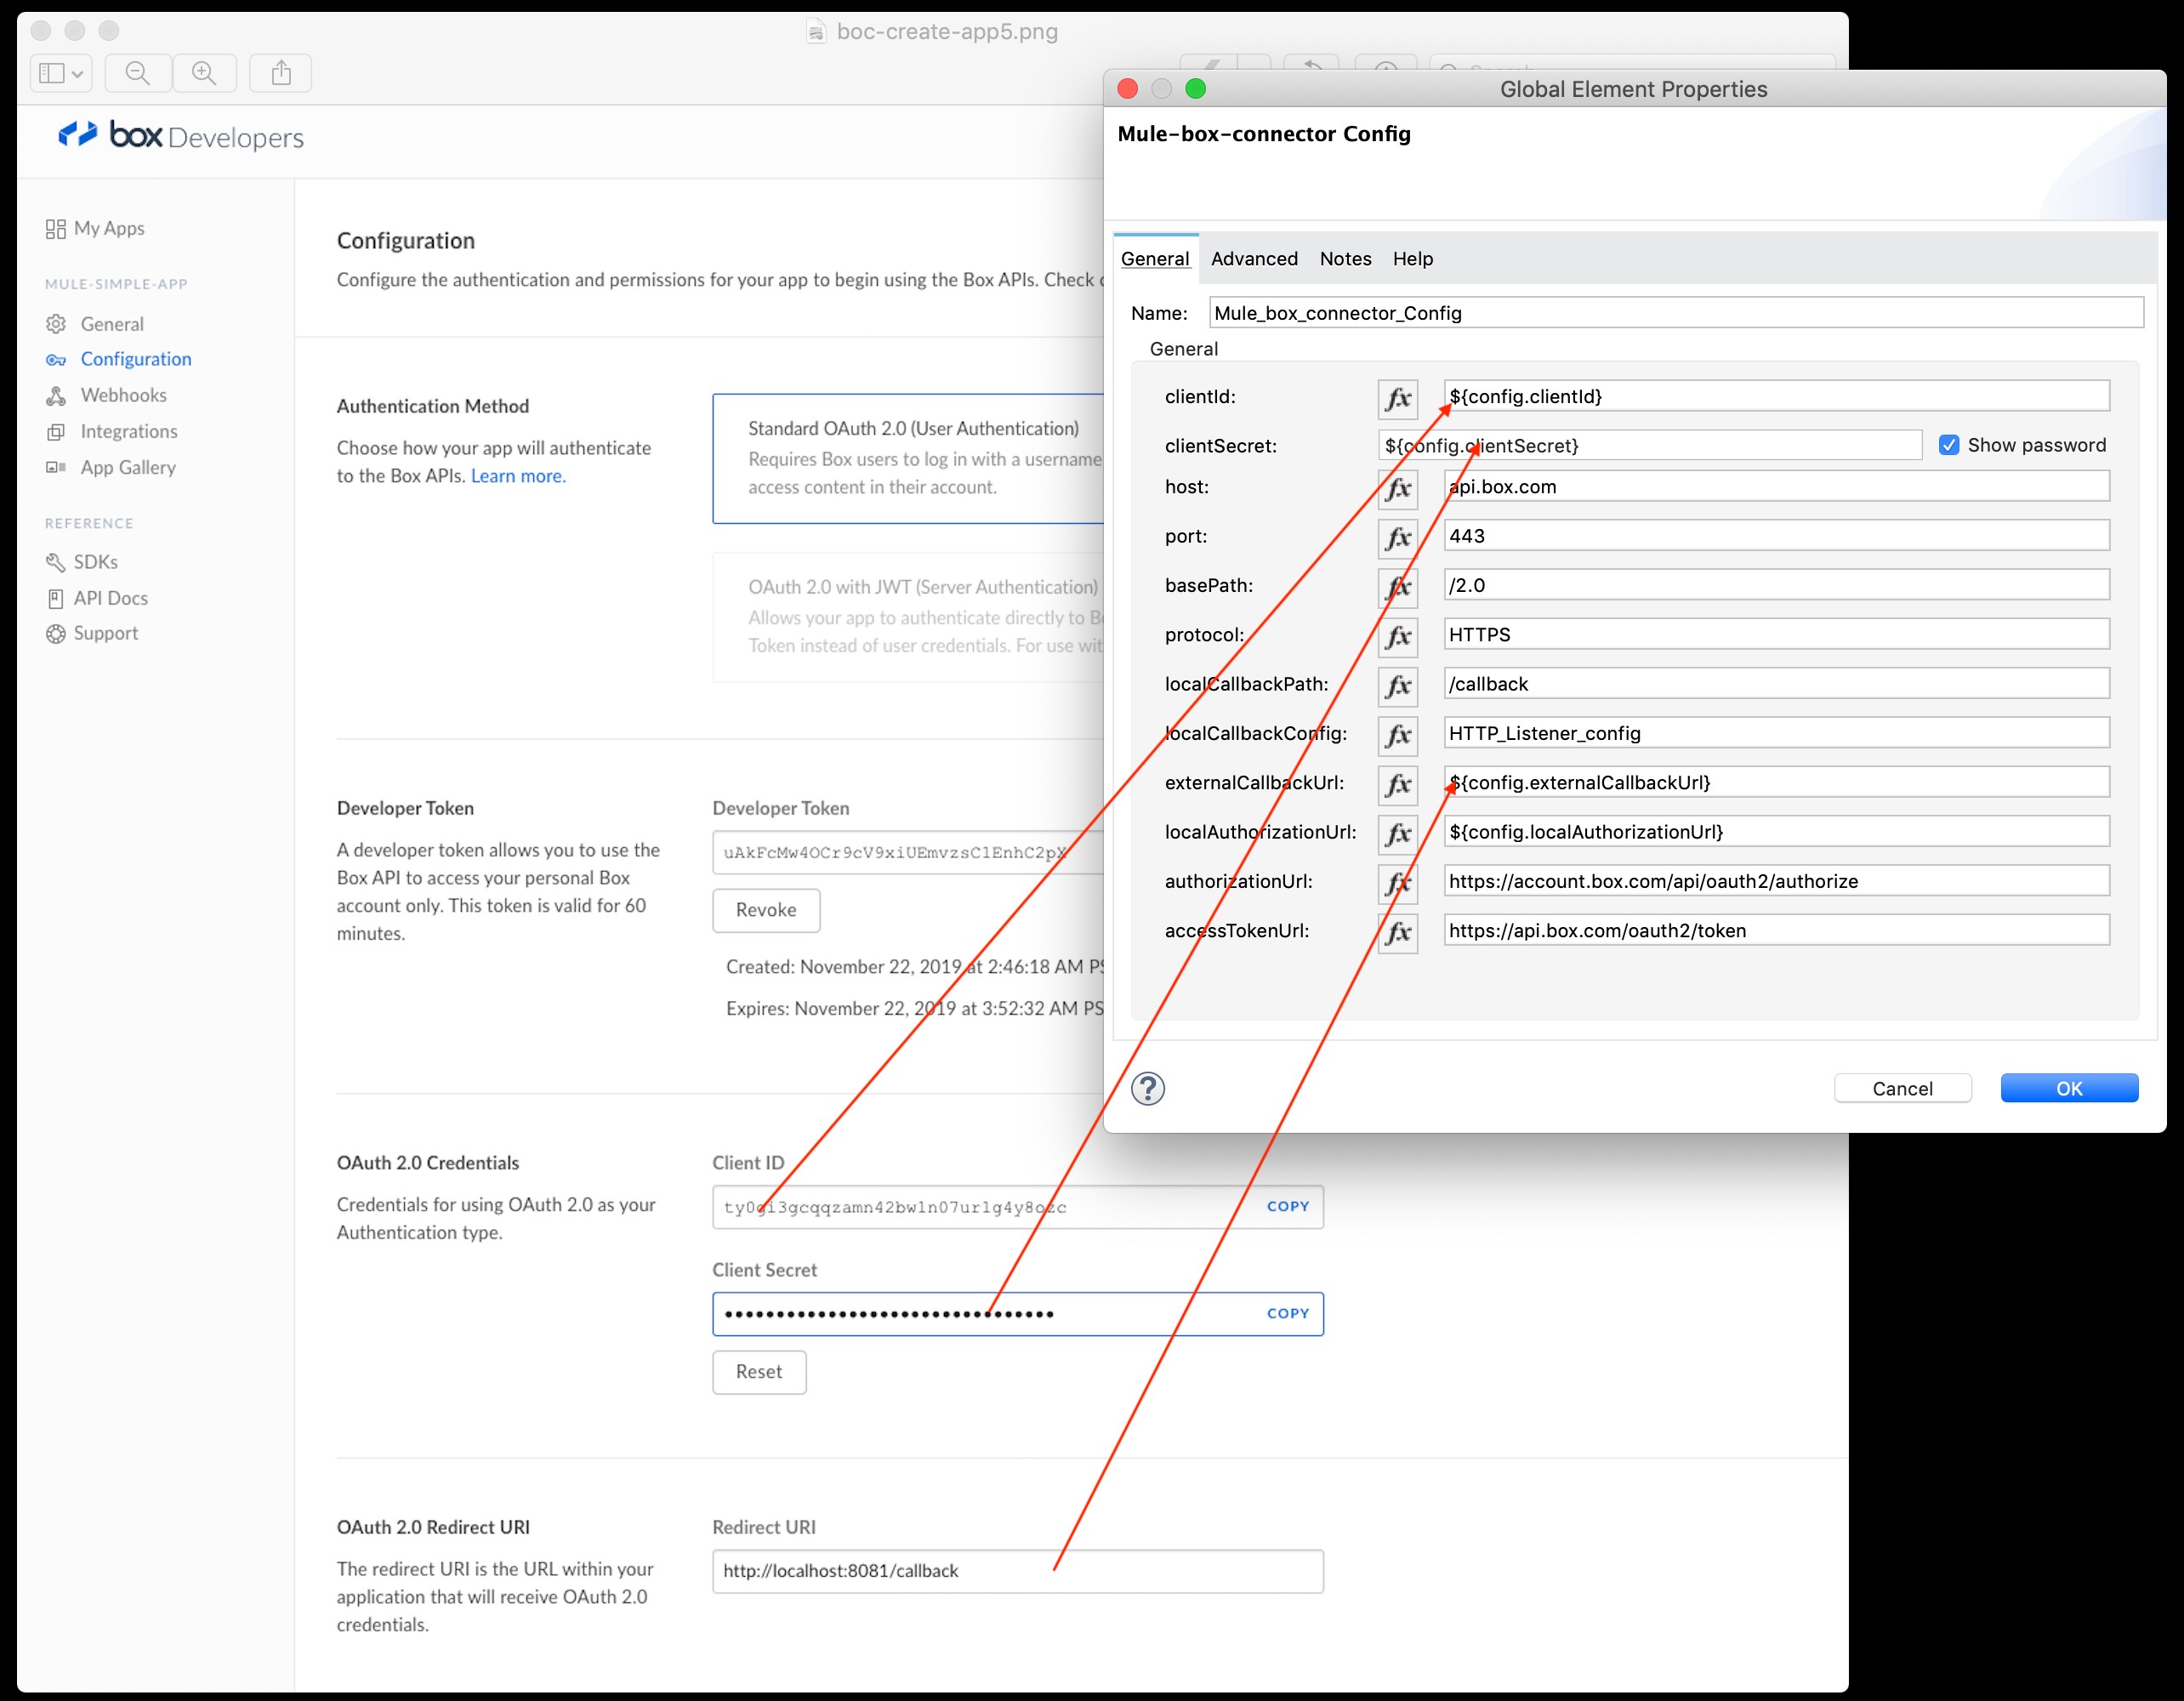Uncheck the Show password checkbox
The width and height of the screenshot is (2184, 1701).
point(1948,445)
